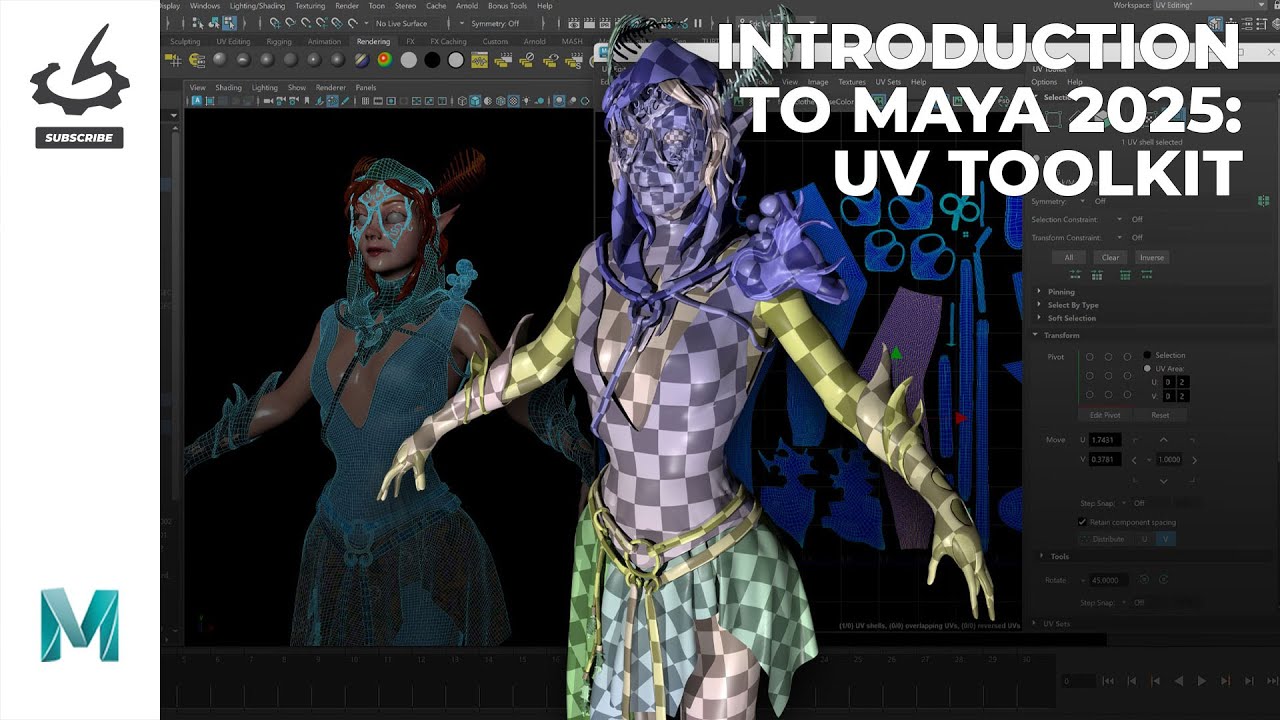Click the 'Clear' selection button
The image size is (1280, 720).
click(x=1110, y=257)
